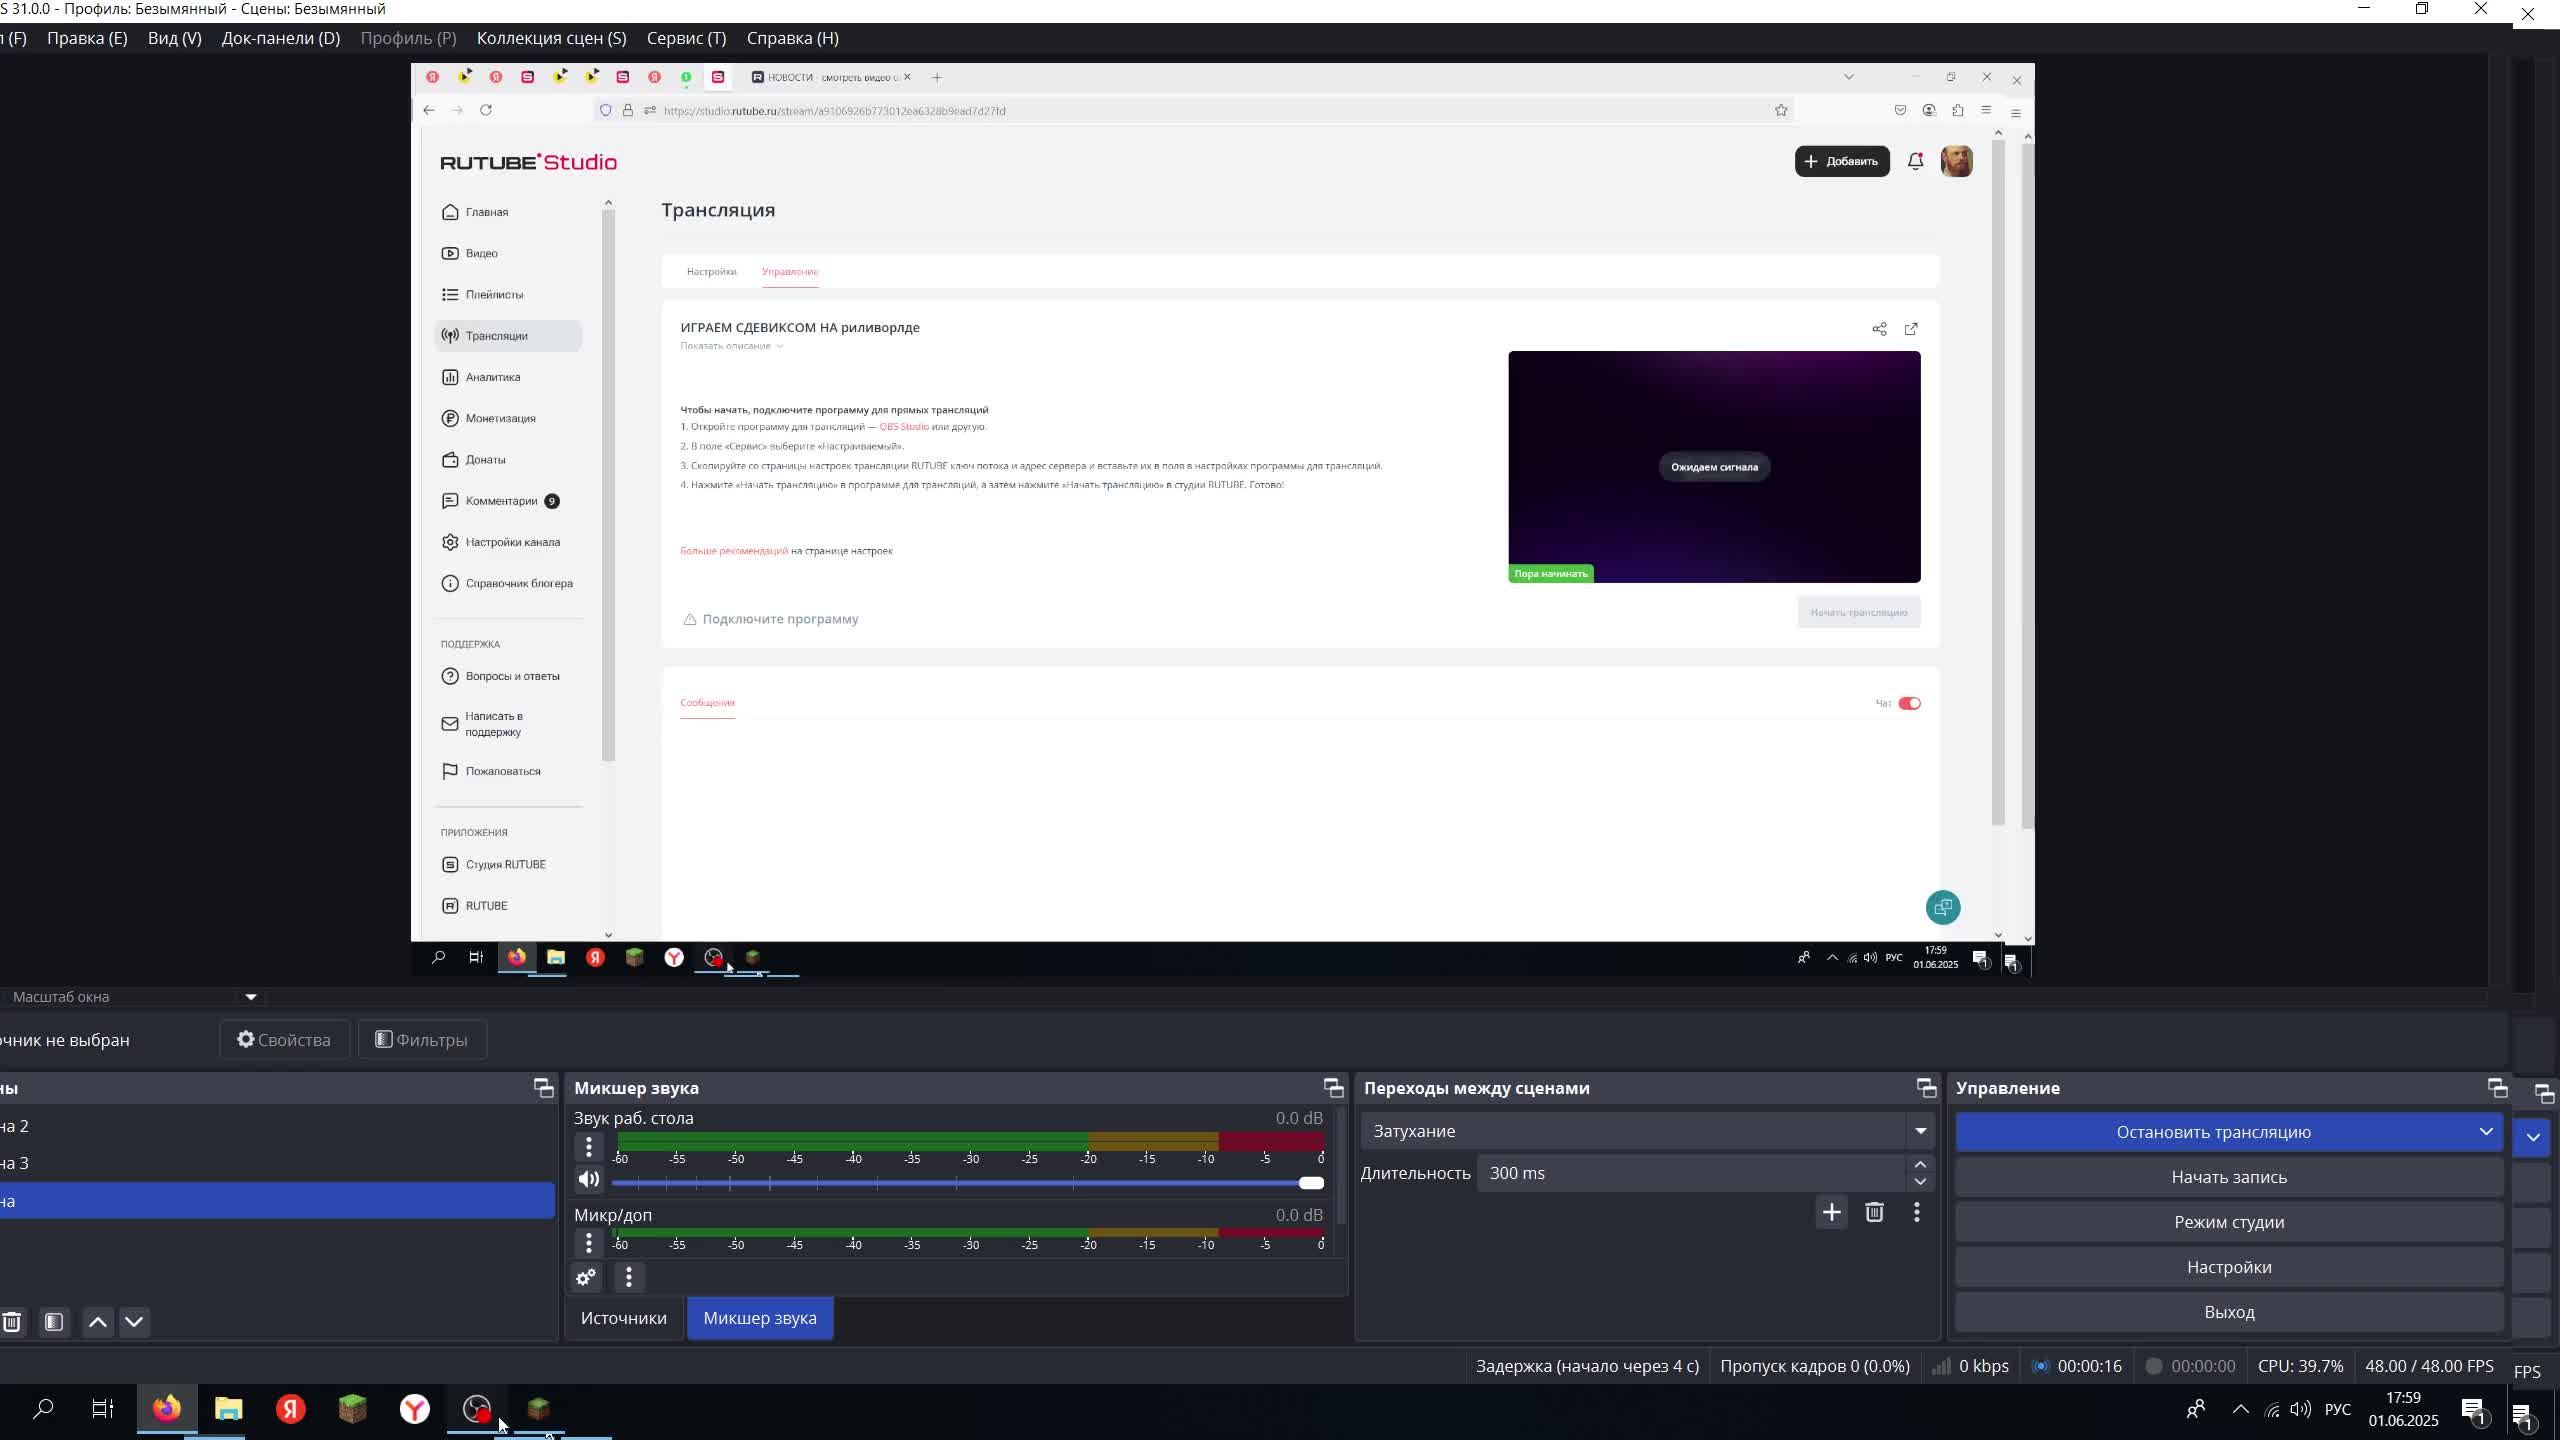Mute the desktop audio speaker icon
The width and height of the screenshot is (2560, 1440).
(589, 1180)
